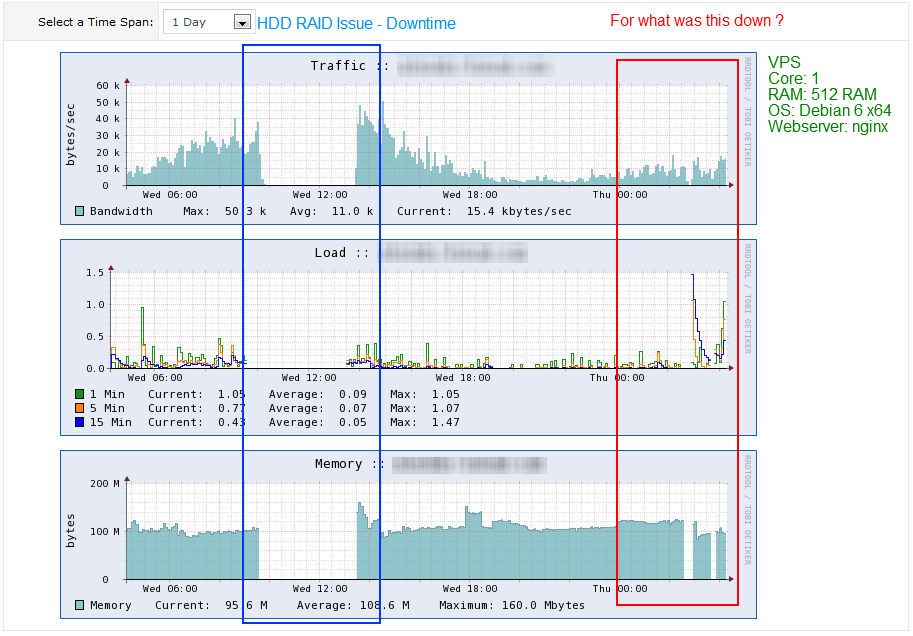Click the orange 5 Min legend square

pos(80,408)
